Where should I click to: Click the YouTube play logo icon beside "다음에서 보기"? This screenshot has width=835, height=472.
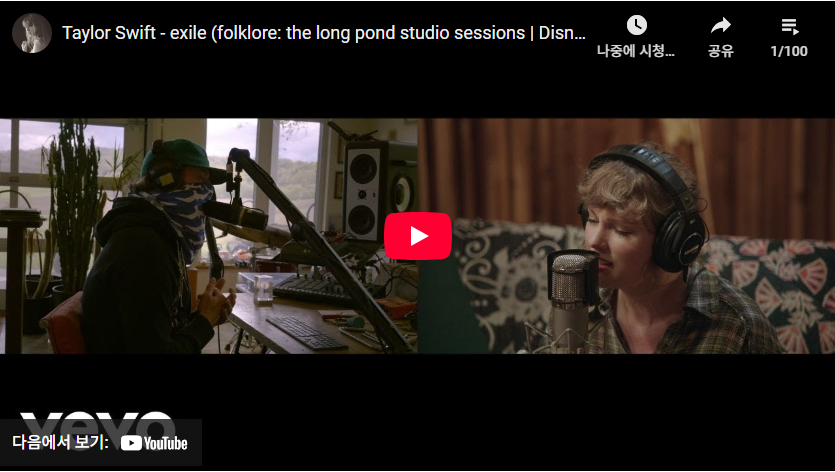coord(131,443)
